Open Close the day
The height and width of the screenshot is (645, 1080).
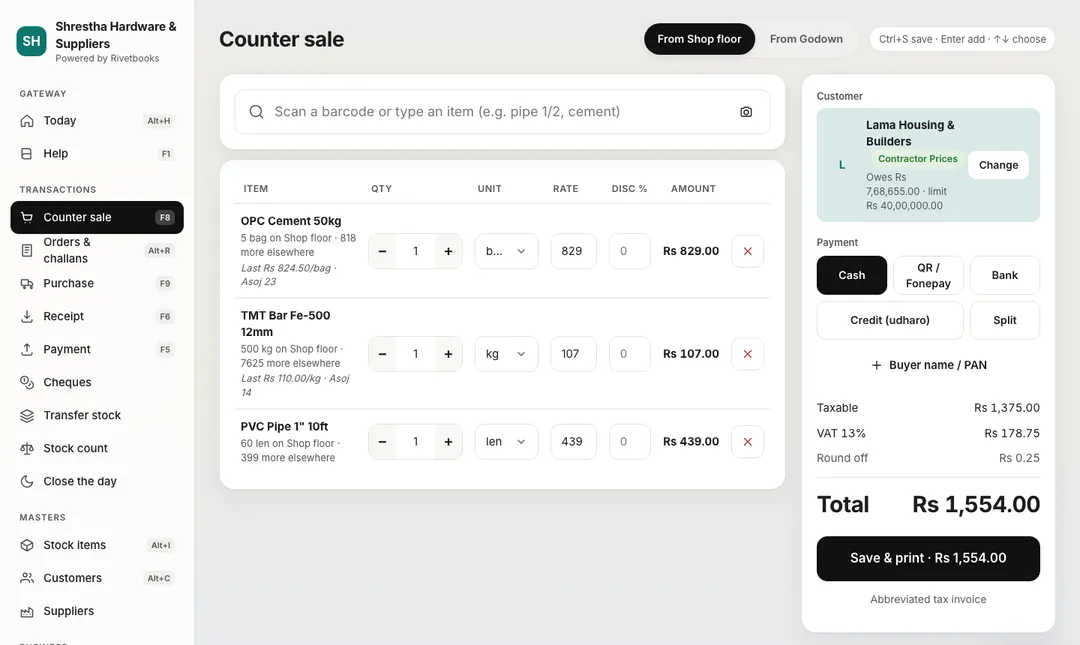click(97, 482)
